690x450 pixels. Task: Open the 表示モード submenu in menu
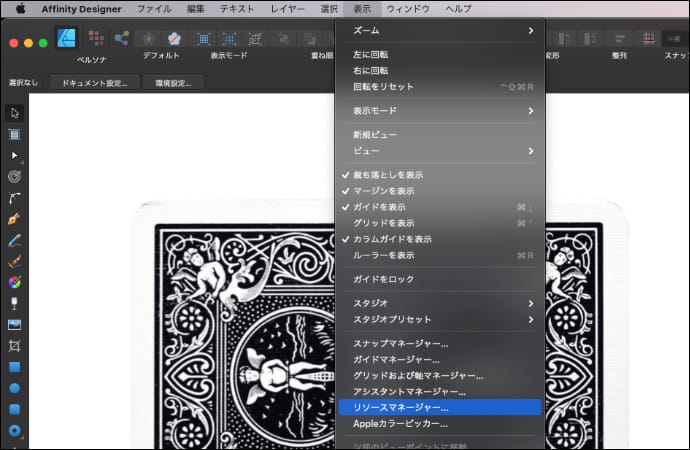(x=440, y=111)
